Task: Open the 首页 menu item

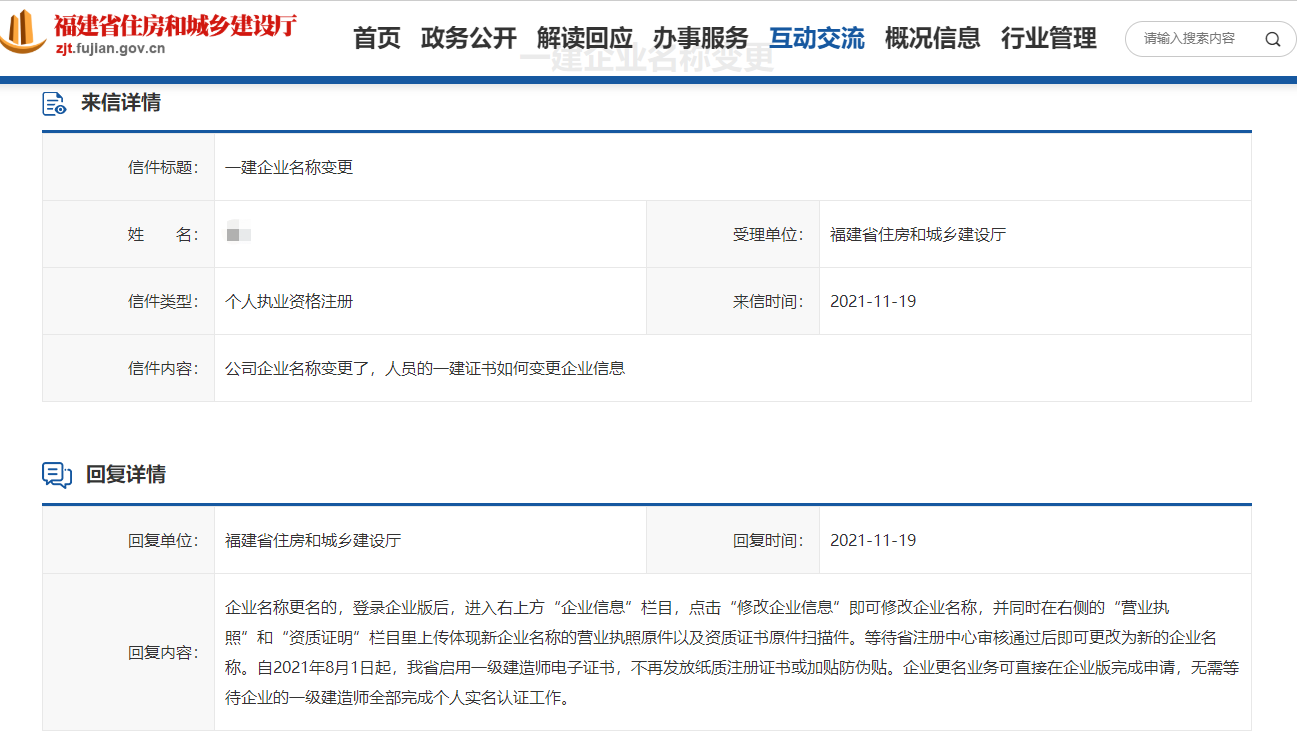Action: tap(375, 38)
